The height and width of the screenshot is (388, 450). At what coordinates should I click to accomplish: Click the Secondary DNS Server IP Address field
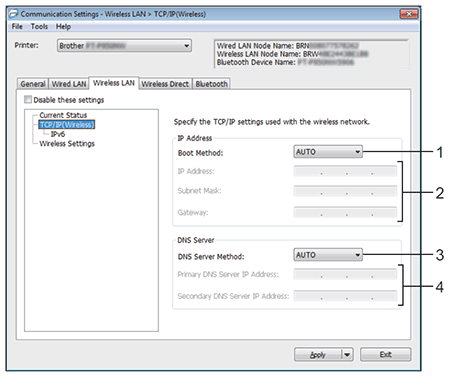click(345, 296)
